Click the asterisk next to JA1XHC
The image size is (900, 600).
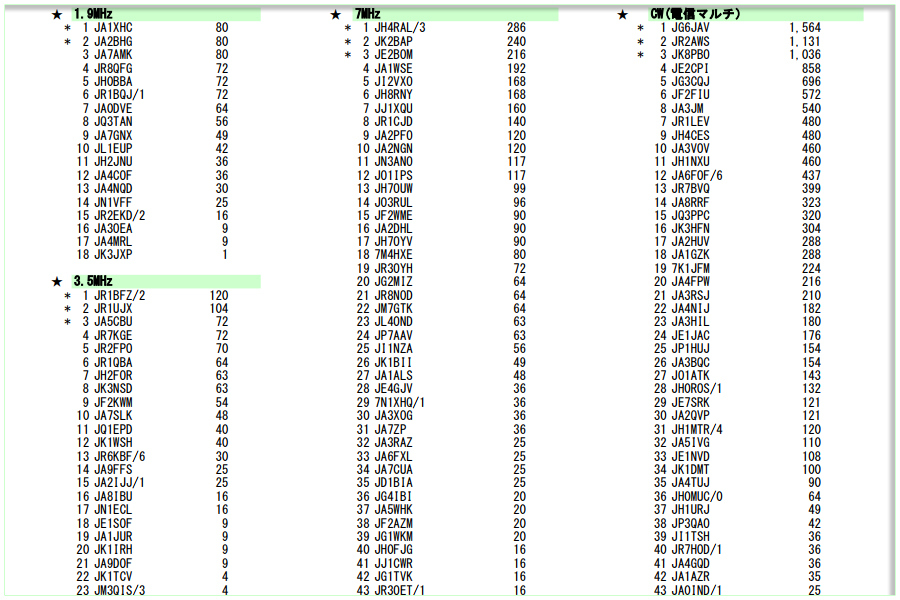pos(68,29)
